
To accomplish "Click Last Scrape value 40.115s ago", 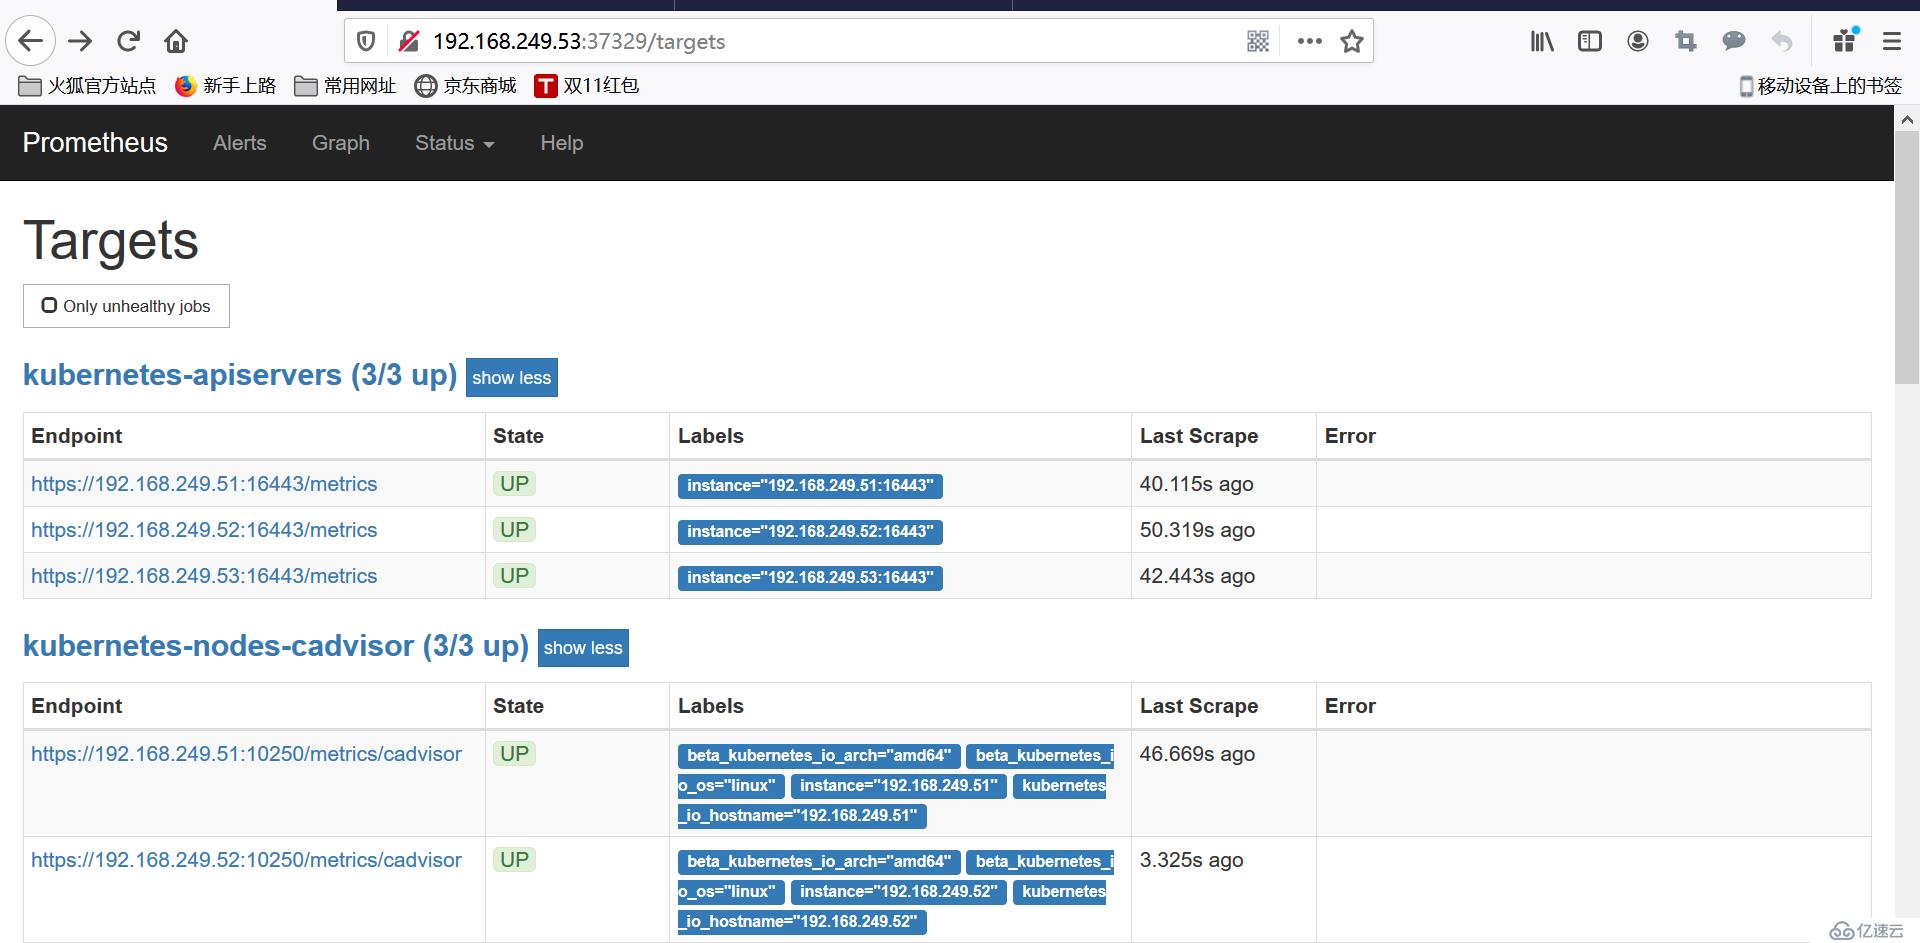I will coord(1196,484).
